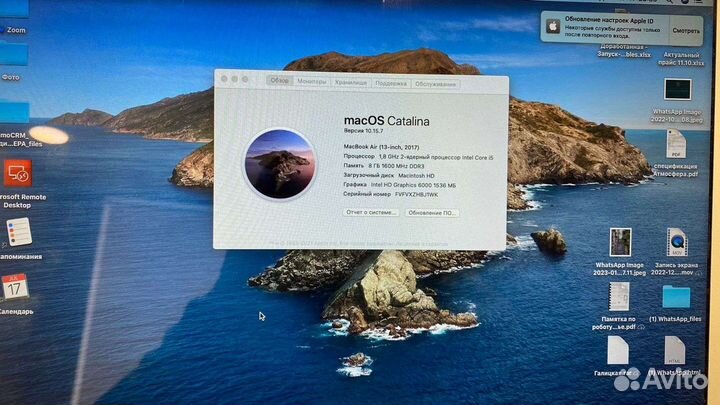This screenshot has width=720, height=405.
Task: Select спецификация Атмосфера.pdf file icon
Action: pyautogui.click(x=676, y=144)
